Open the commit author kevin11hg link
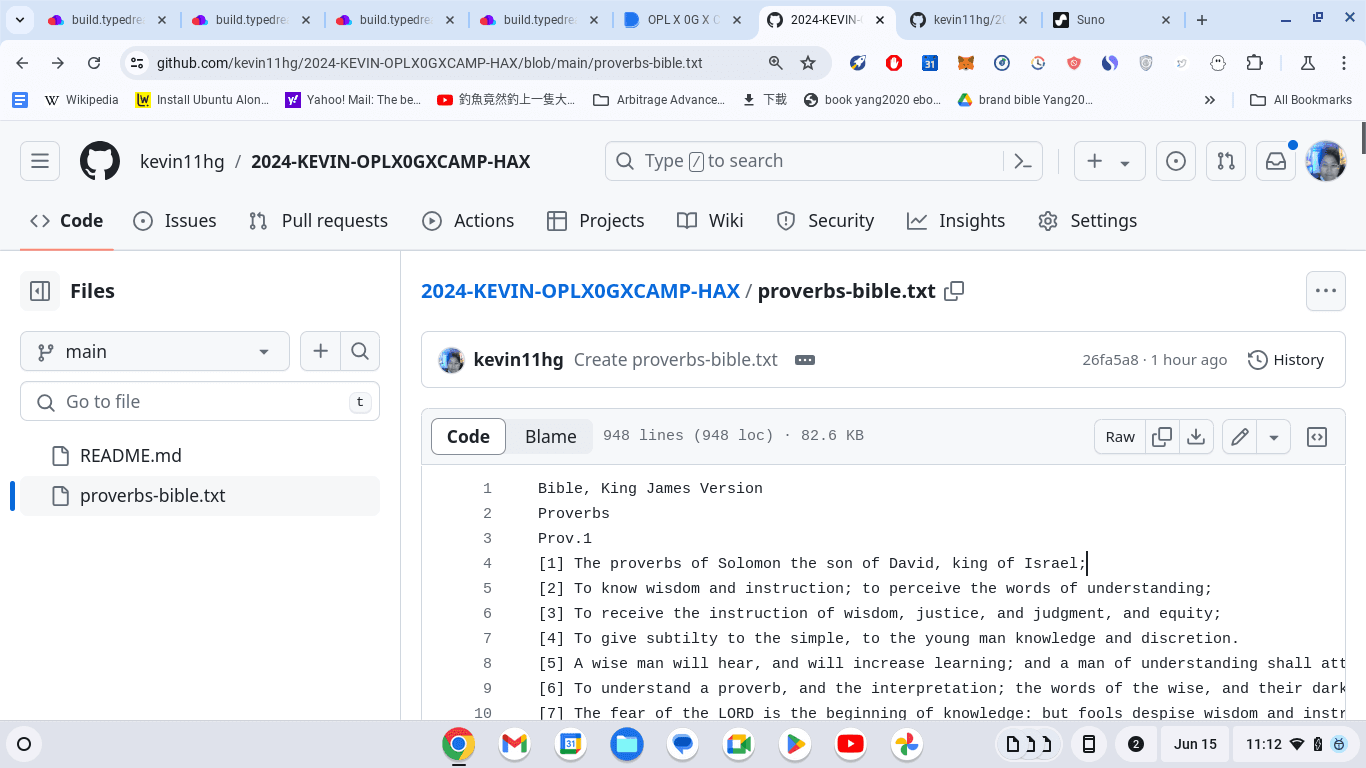The width and height of the screenshot is (1366, 768). coord(518,360)
